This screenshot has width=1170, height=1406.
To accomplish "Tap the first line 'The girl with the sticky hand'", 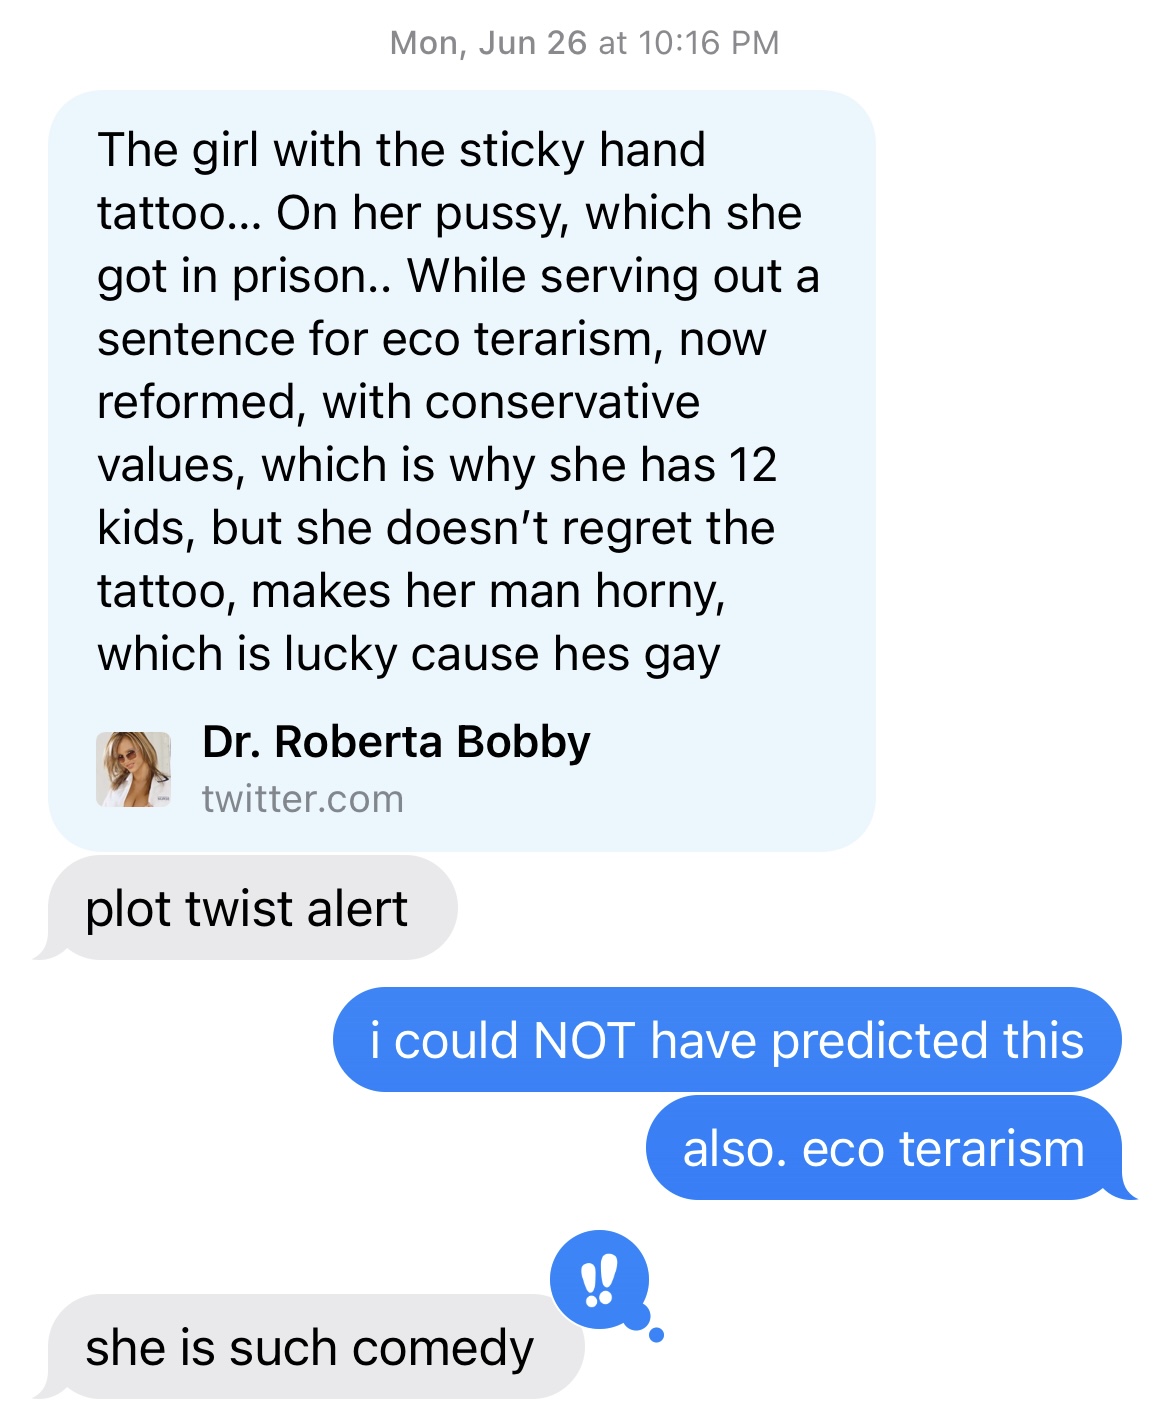I will (402, 151).
